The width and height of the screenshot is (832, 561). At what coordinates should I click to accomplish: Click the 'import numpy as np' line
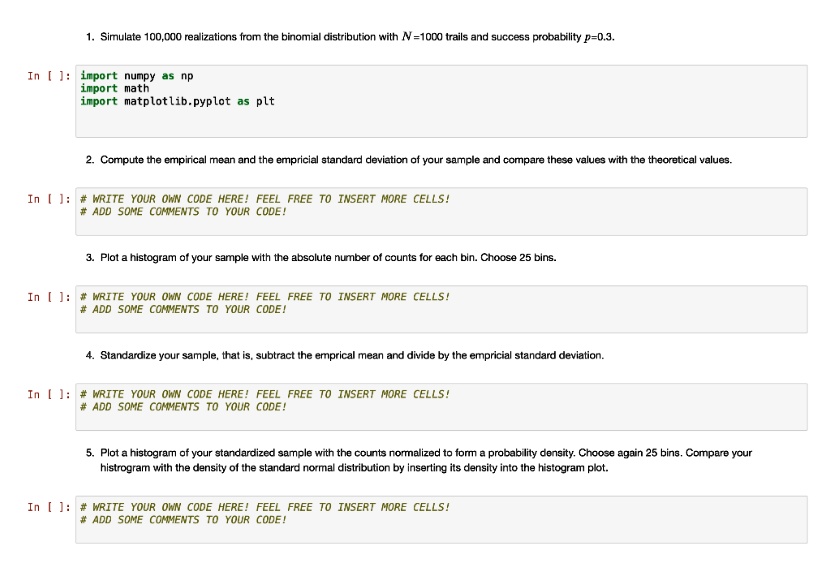(x=137, y=76)
